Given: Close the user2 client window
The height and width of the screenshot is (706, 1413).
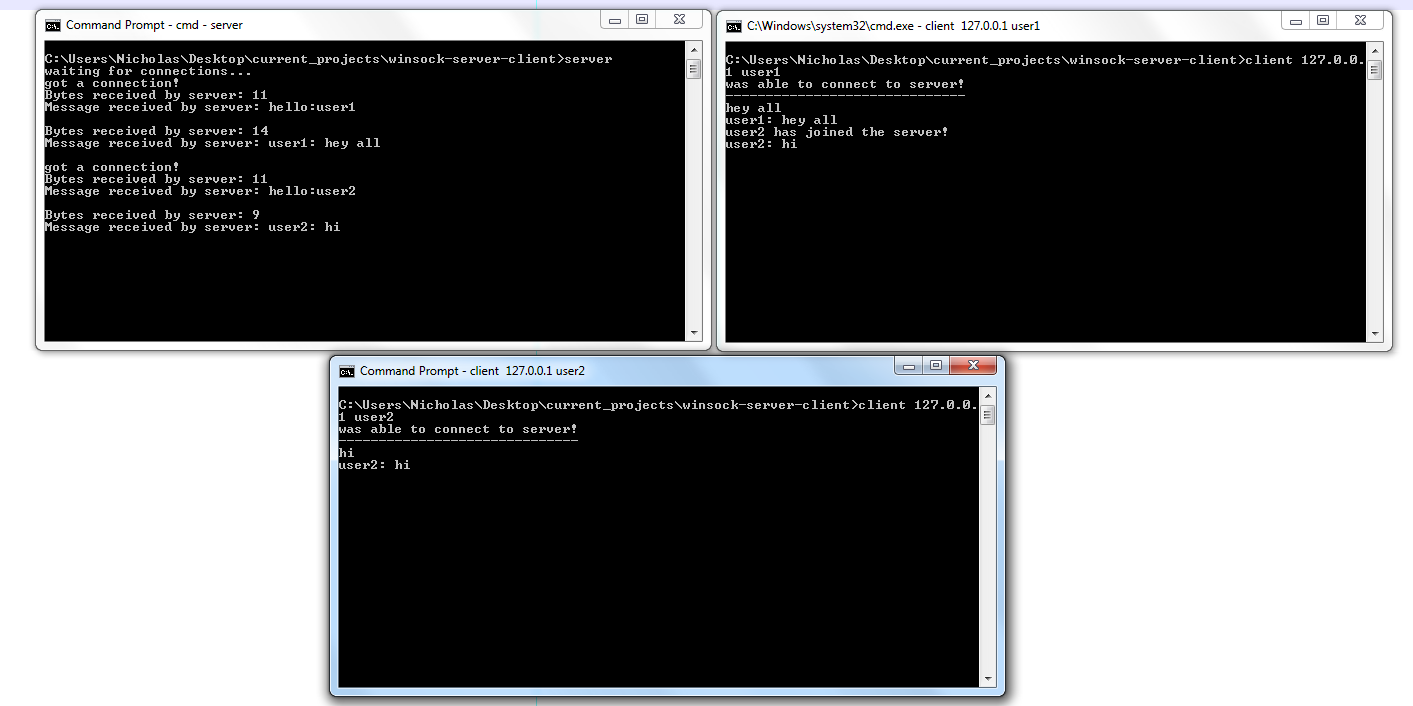Looking at the screenshot, I should click(x=971, y=365).
